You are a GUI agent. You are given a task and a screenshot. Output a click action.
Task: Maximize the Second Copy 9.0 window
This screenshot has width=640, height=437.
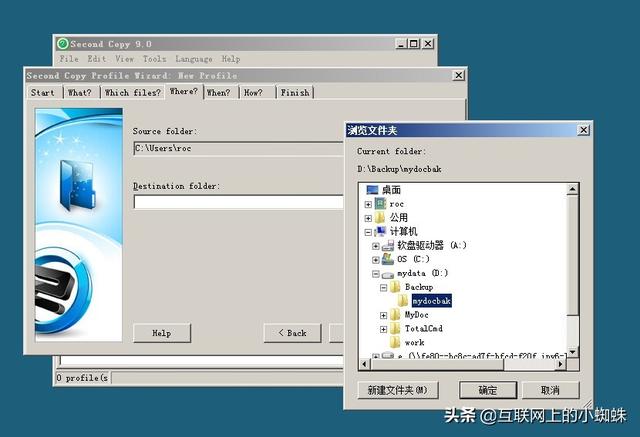(414, 44)
